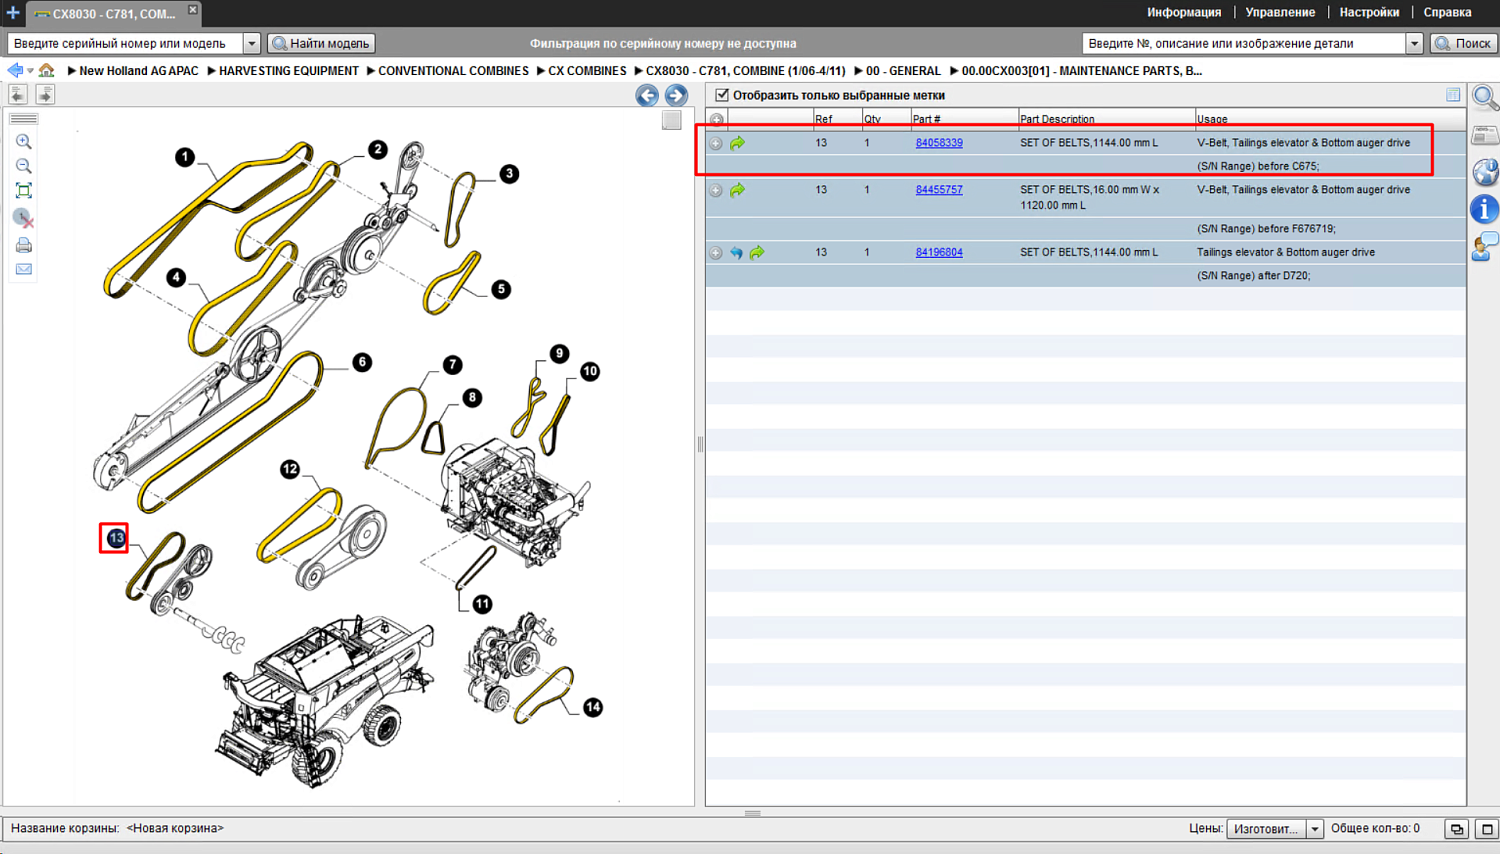This screenshot has height=854, width=1500.
Task: Open the Управление menu
Action: (1280, 13)
